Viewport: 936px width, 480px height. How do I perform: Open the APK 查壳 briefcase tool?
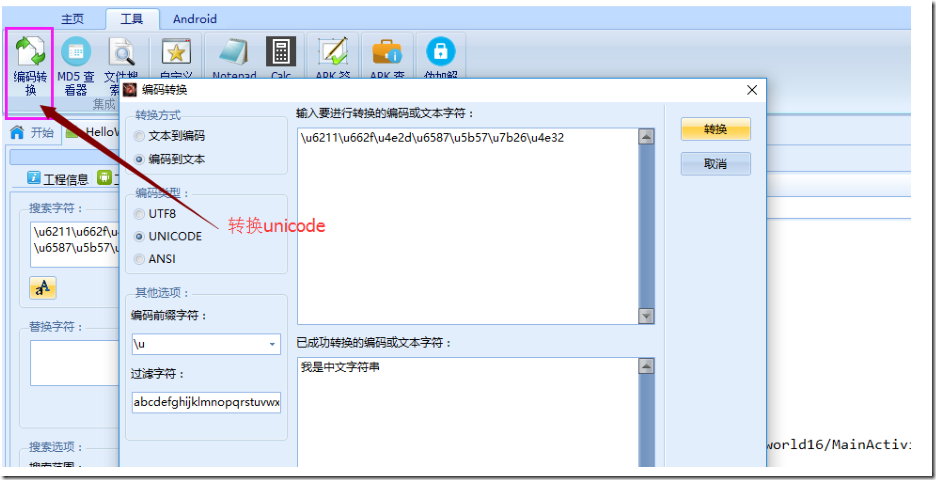tap(387, 59)
